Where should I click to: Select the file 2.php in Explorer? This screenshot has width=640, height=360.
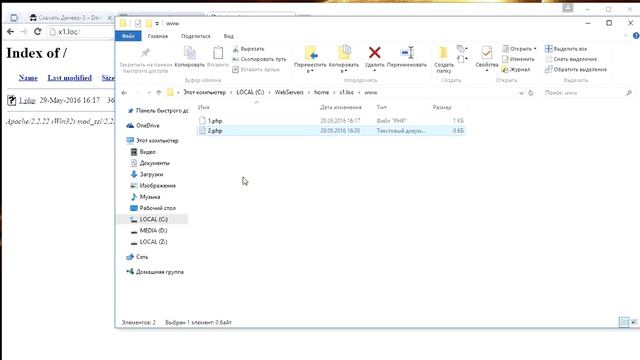[215, 131]
